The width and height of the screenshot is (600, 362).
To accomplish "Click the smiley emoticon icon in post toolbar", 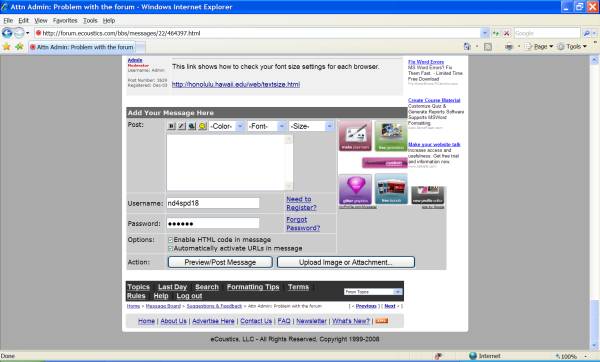I will [202, 126].
